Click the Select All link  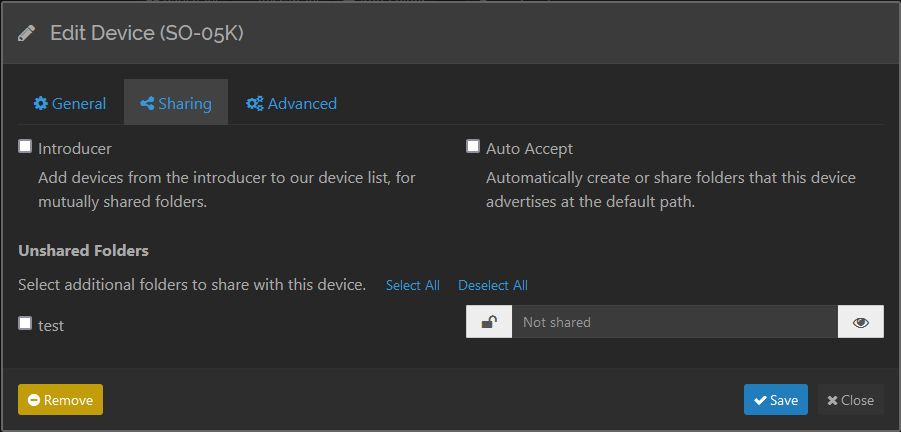412,285
